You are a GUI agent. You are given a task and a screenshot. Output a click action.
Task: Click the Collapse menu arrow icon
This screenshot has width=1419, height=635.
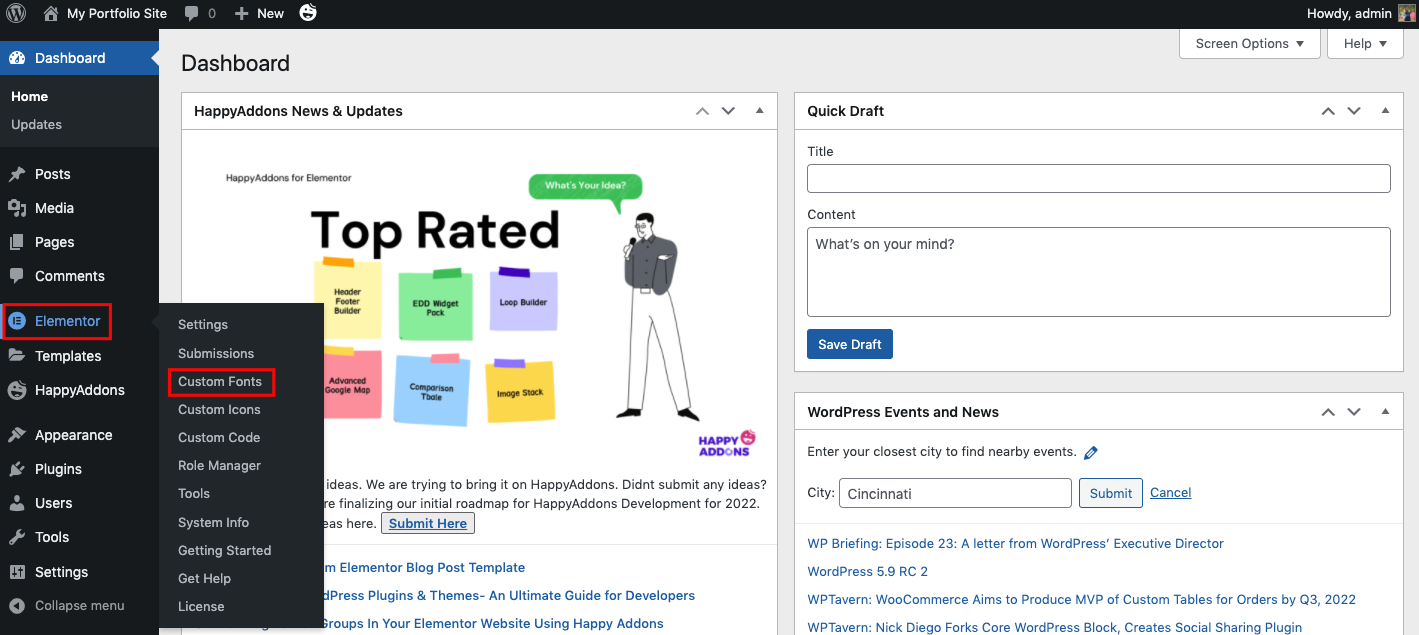pos(17,605)
